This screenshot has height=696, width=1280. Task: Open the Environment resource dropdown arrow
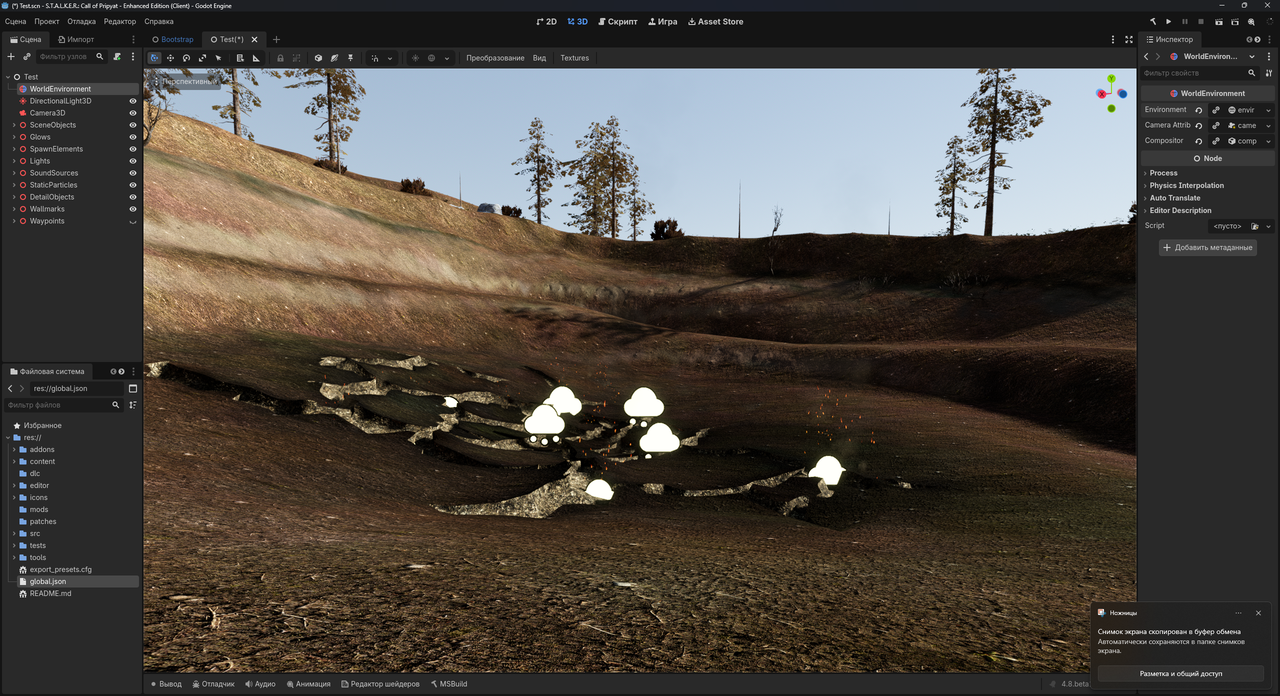[x=1269, y=110]
